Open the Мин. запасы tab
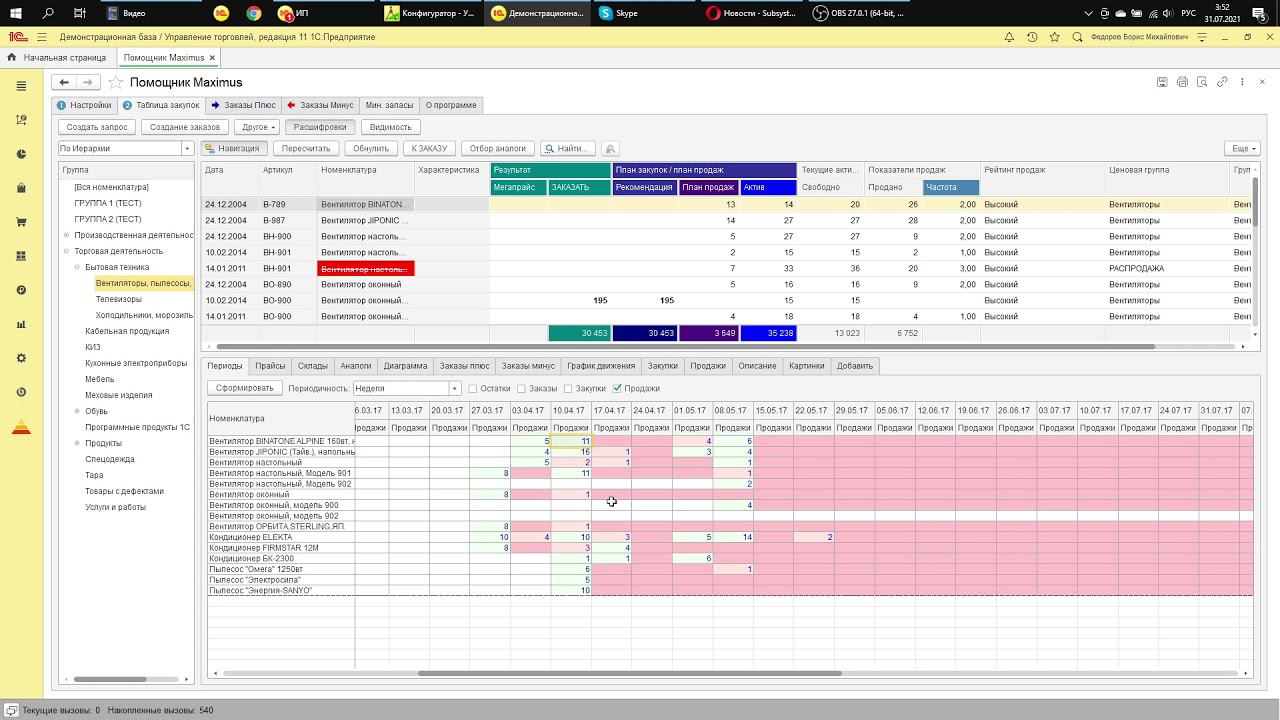This screenshot has width=1280, height=720. pos(389,105)
